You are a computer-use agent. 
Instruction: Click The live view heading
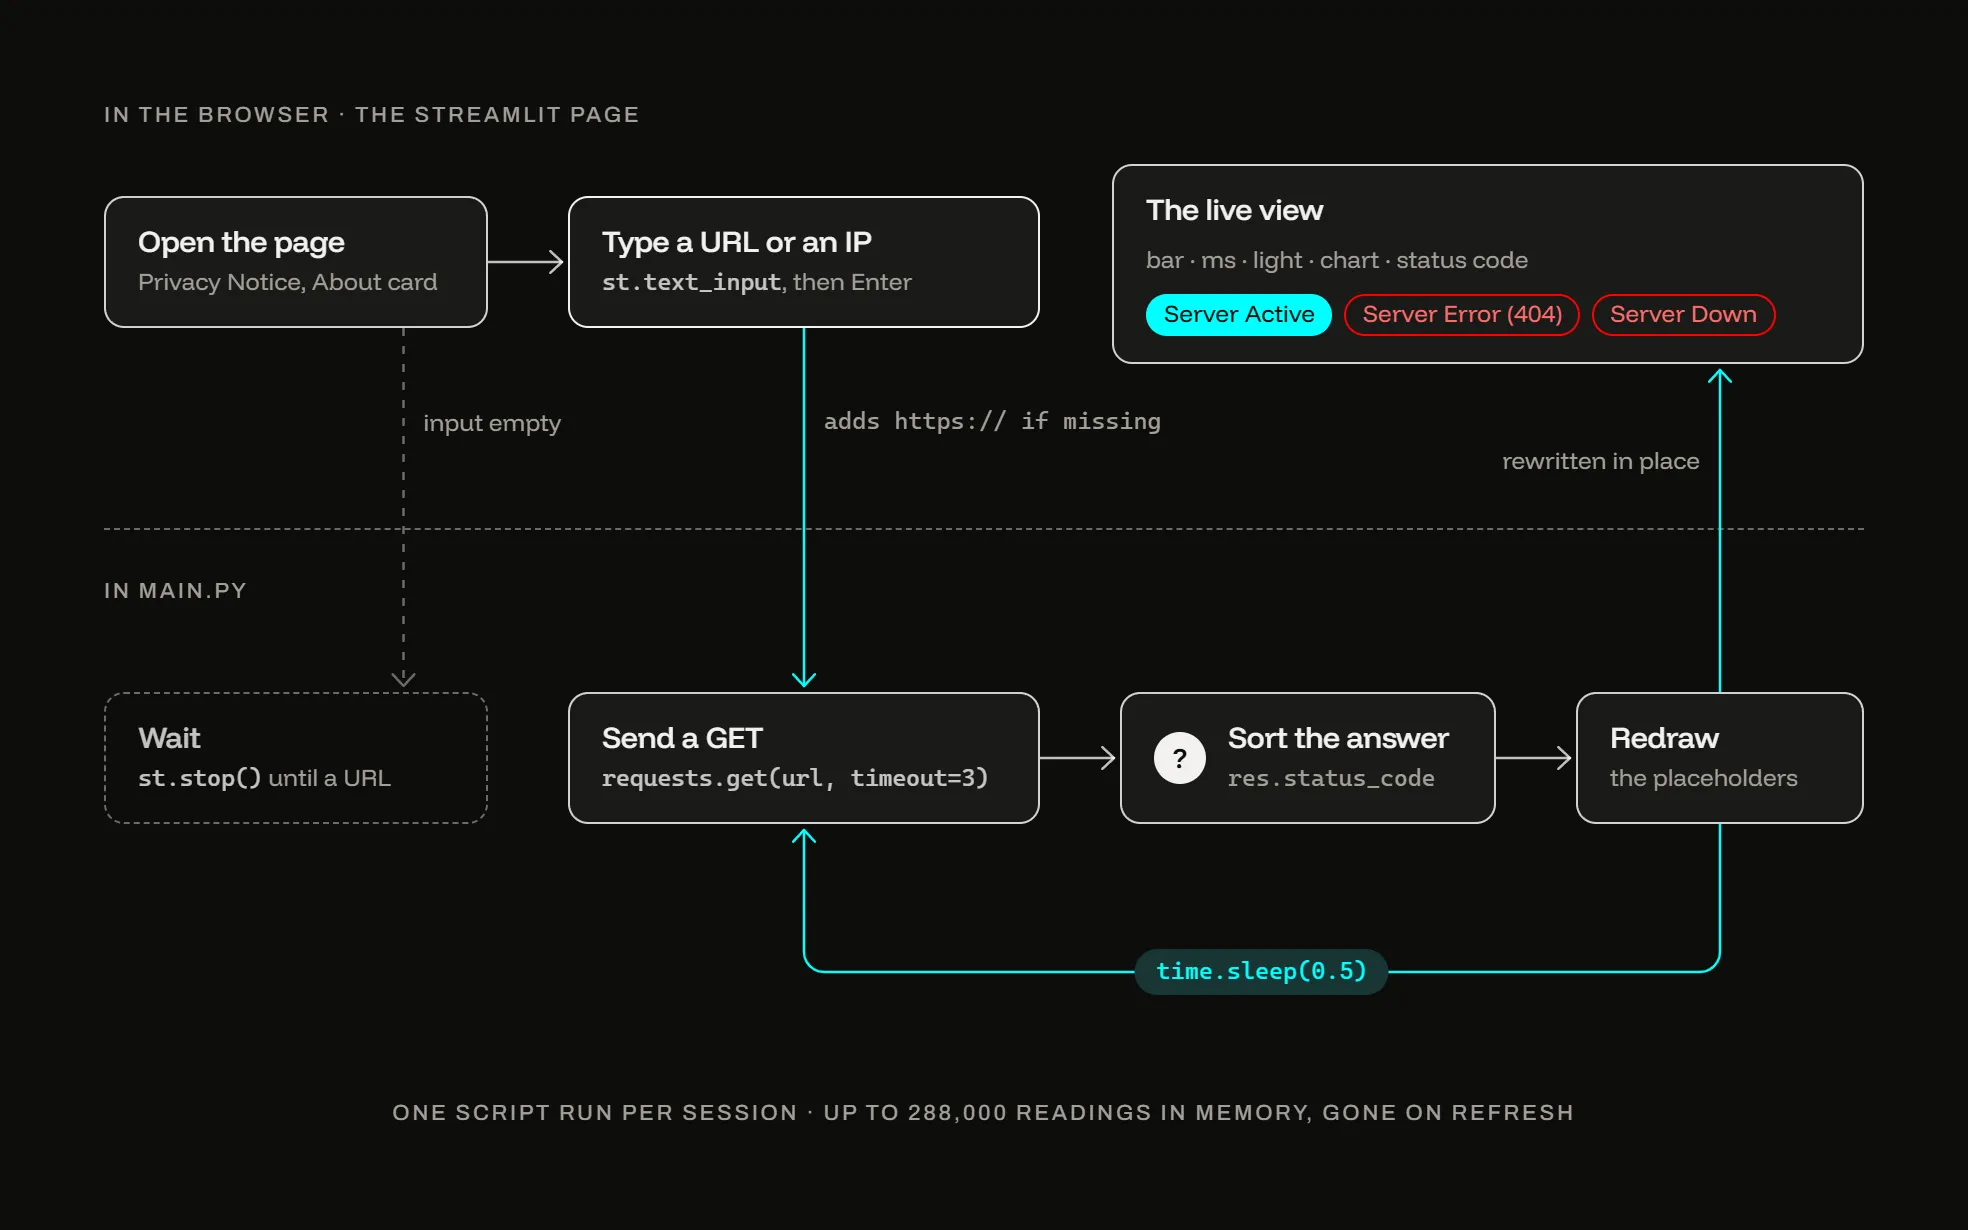coord(1234,210)
